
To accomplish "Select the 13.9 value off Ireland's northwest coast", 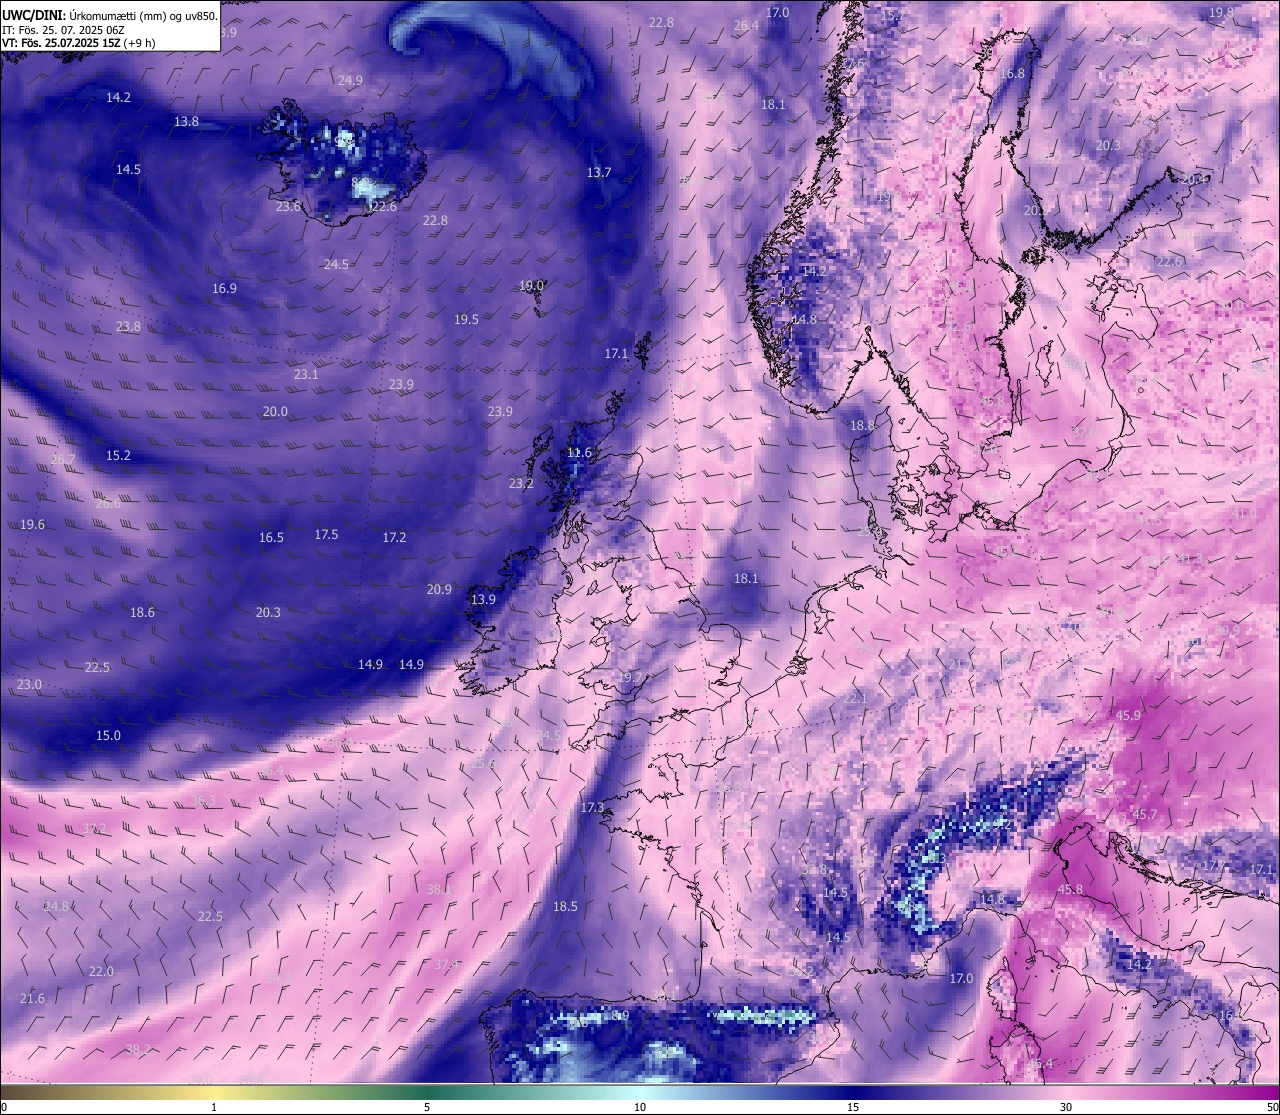I will (x=483, y=599).
